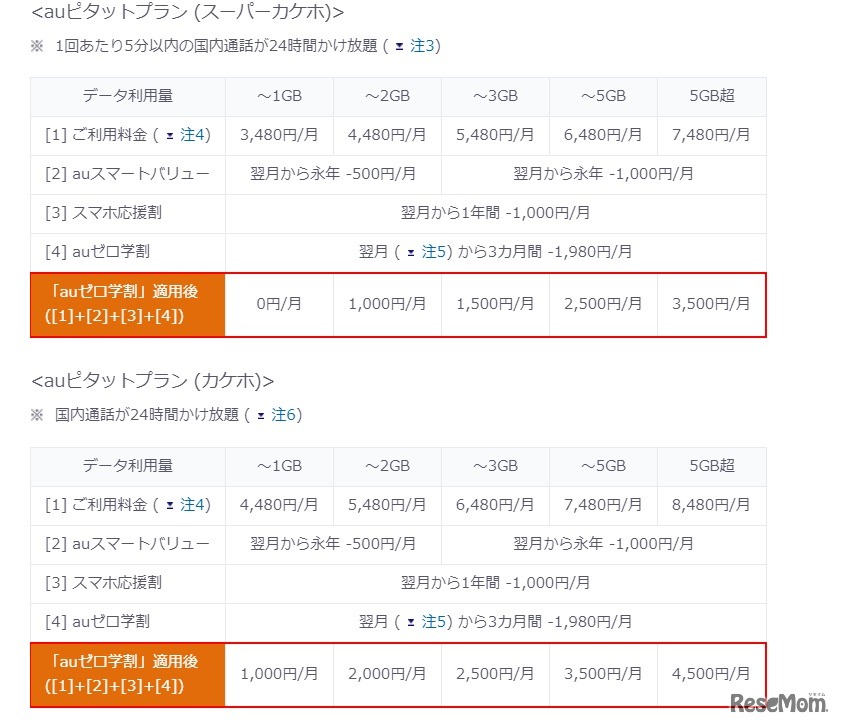Select the ～1GB column header
Viewport: 841px width, 726px height.
coord(278,96)
